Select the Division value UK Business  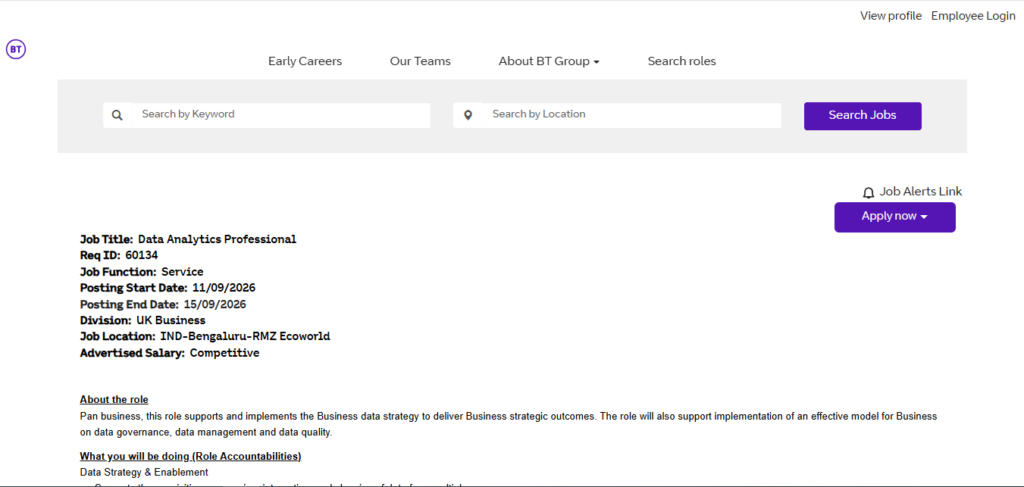(171, 321)
